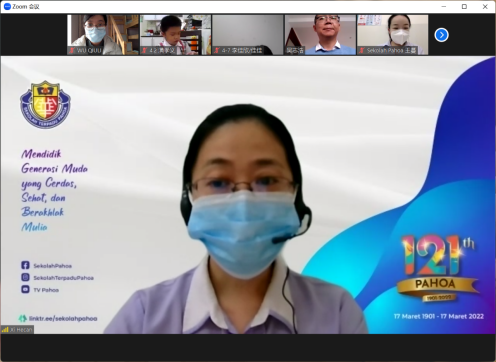Click the muted mic icon on Sekolah Pahoa tile
Viewport: 496px width, 362px height.
362,50
